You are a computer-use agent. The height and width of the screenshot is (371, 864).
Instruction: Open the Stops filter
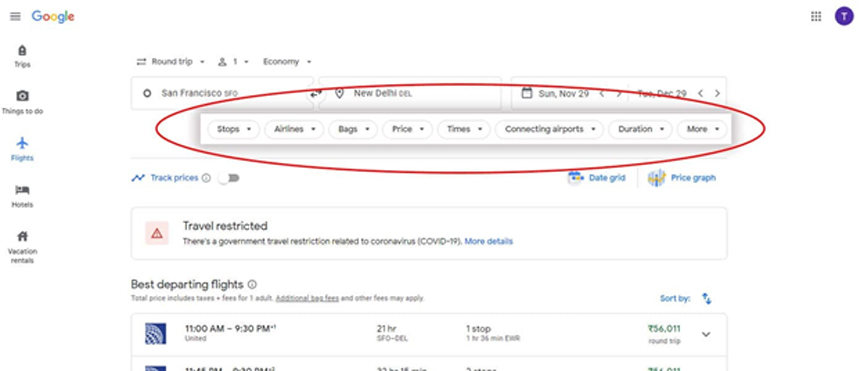234,129
